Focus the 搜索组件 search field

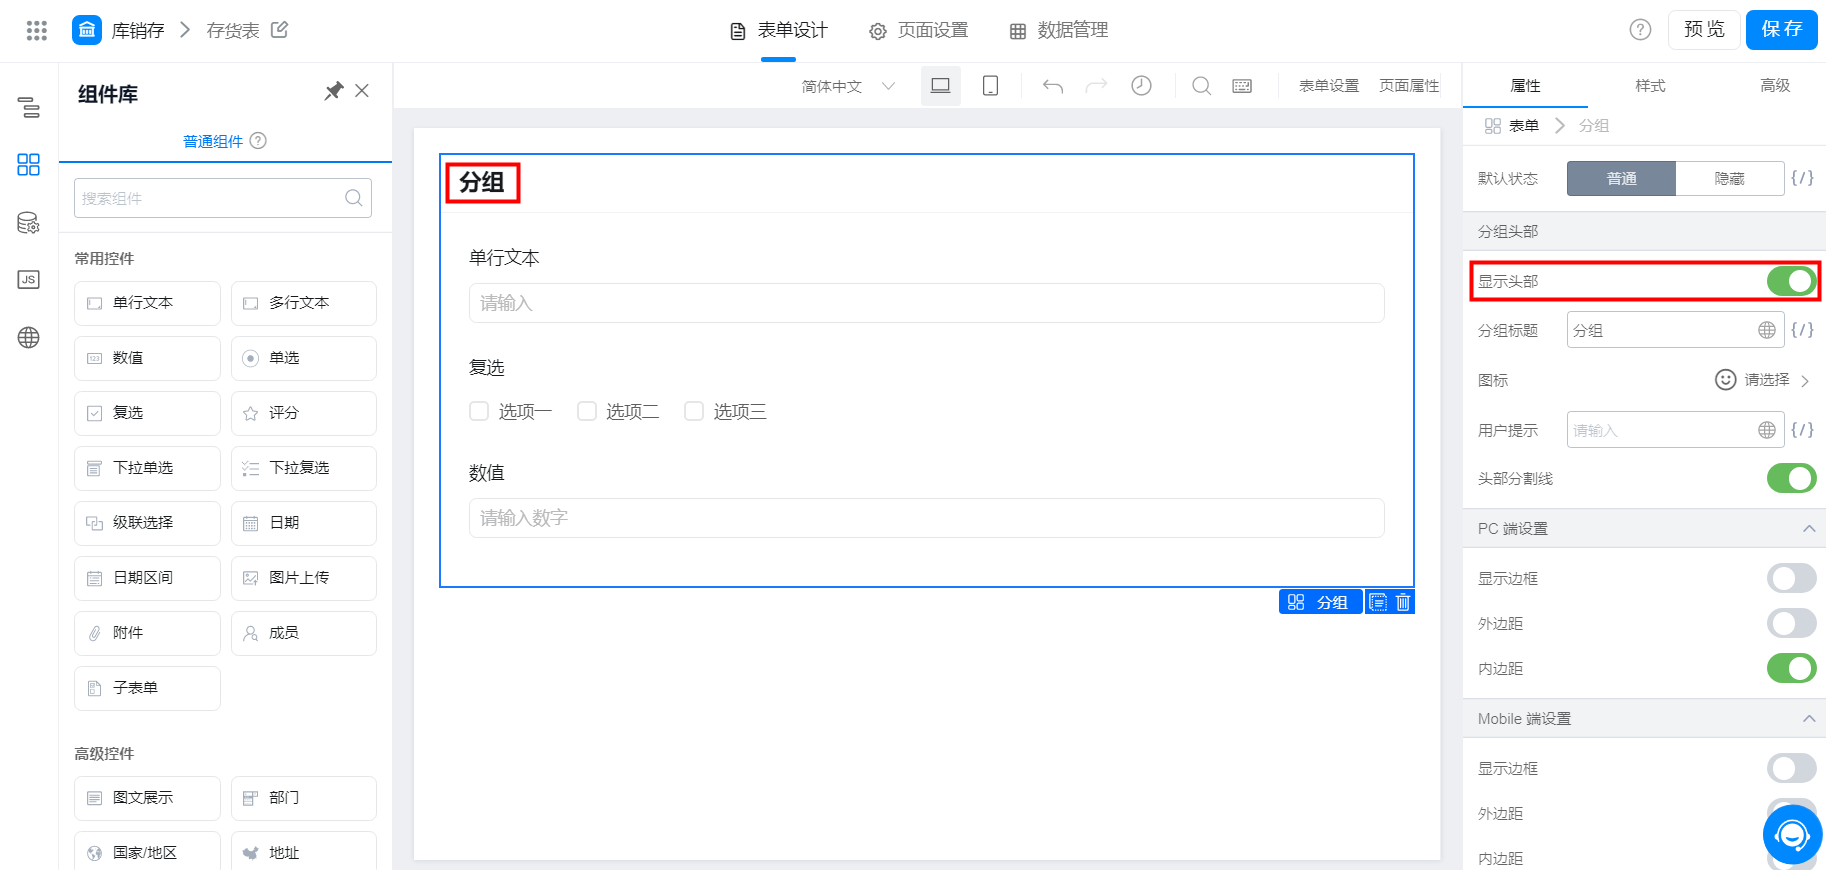pyautogui.click(x=223, y=198)
